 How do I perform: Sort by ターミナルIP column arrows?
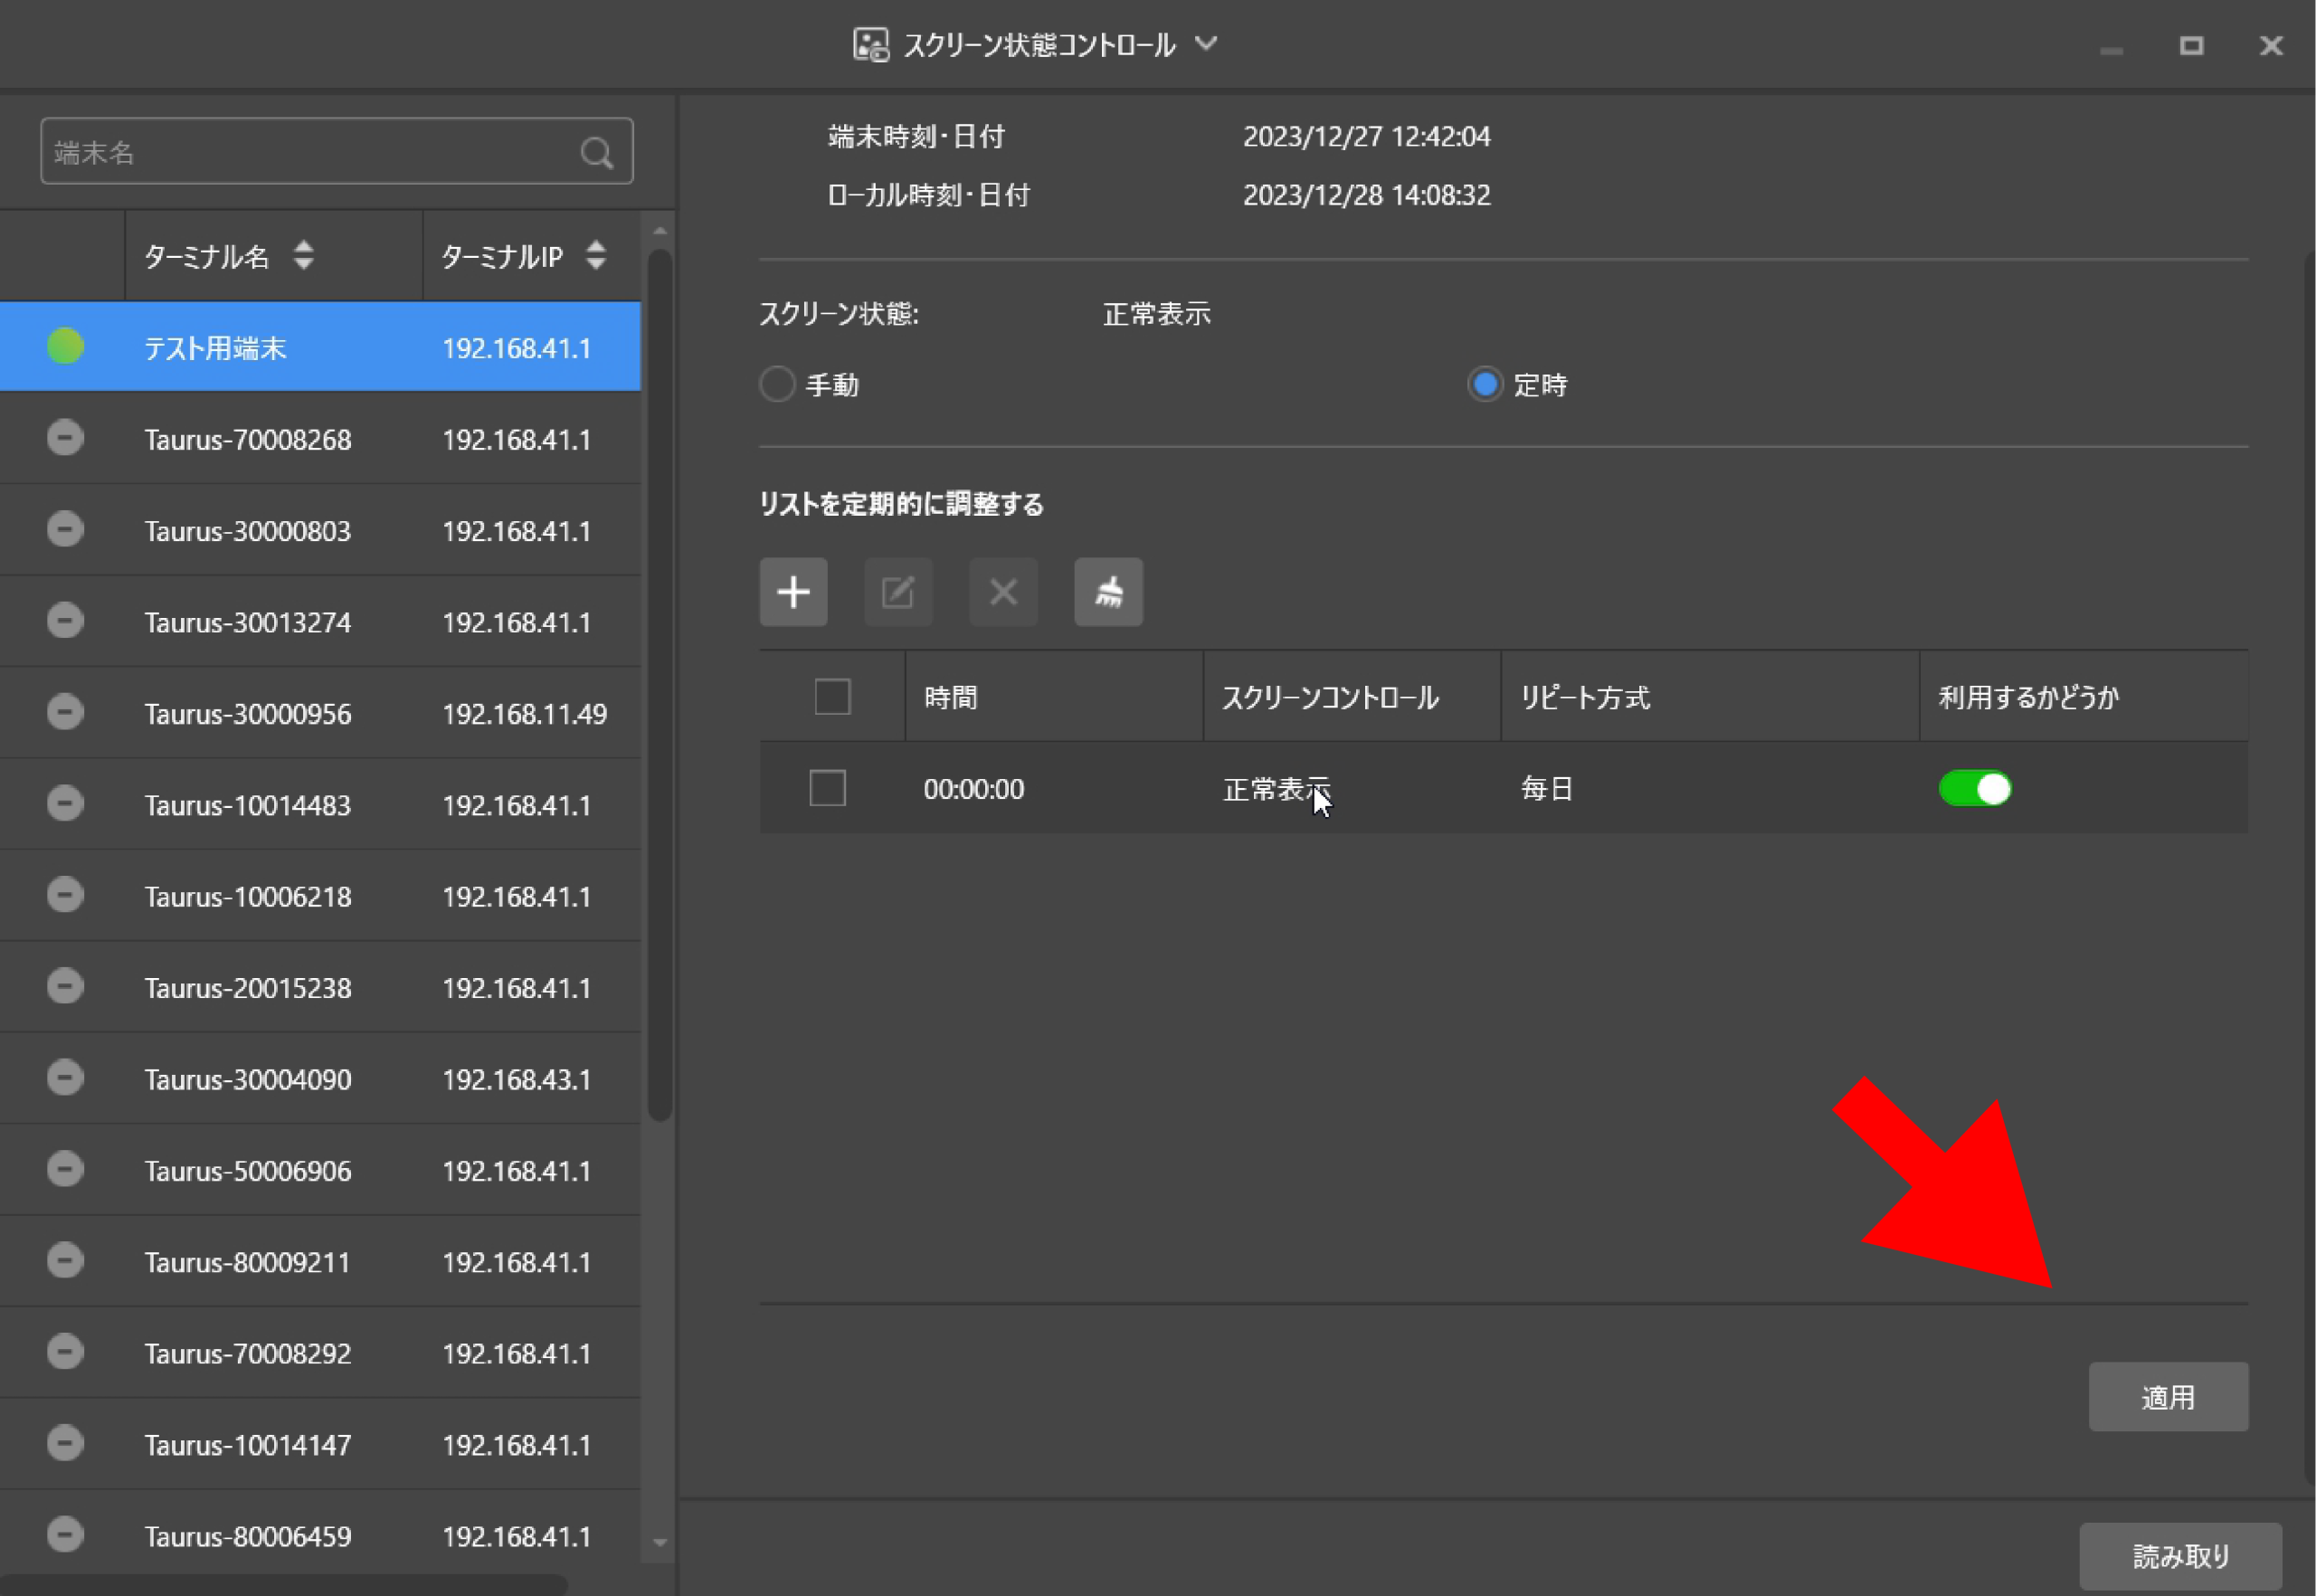click(x=596, y=255)
